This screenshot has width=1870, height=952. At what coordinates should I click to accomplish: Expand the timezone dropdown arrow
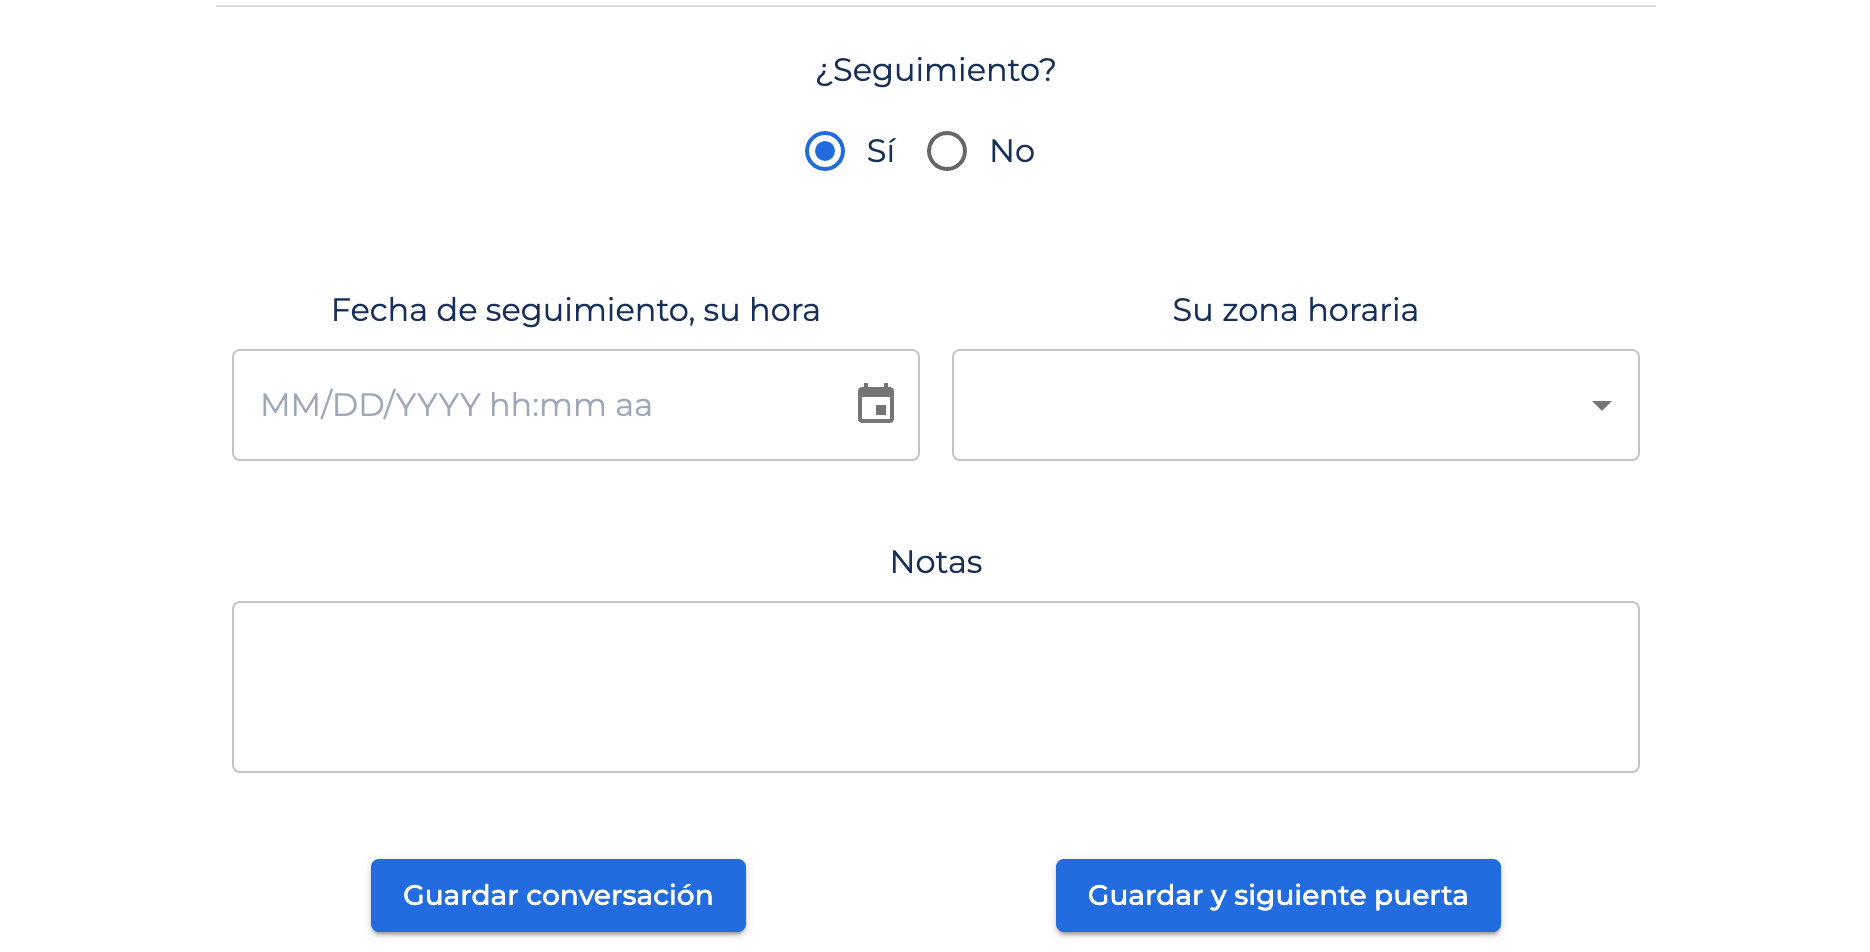coord(1602,405)
